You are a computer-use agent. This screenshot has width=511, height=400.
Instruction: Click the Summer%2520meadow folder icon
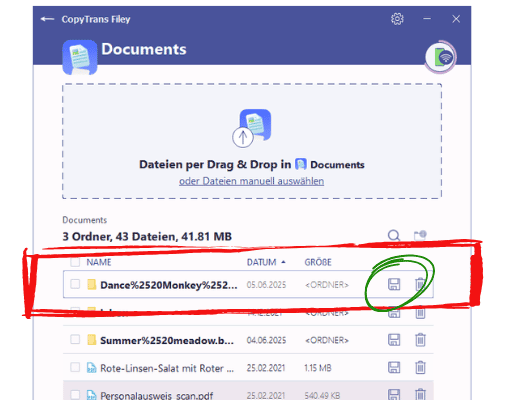click(x=91, y=340)
